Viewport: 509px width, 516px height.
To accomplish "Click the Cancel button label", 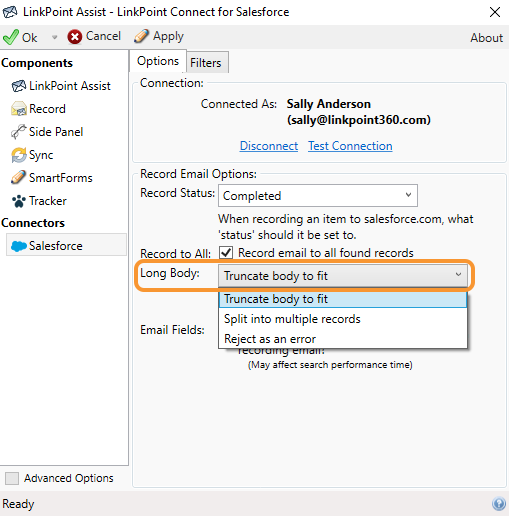I will click(103, 36).
